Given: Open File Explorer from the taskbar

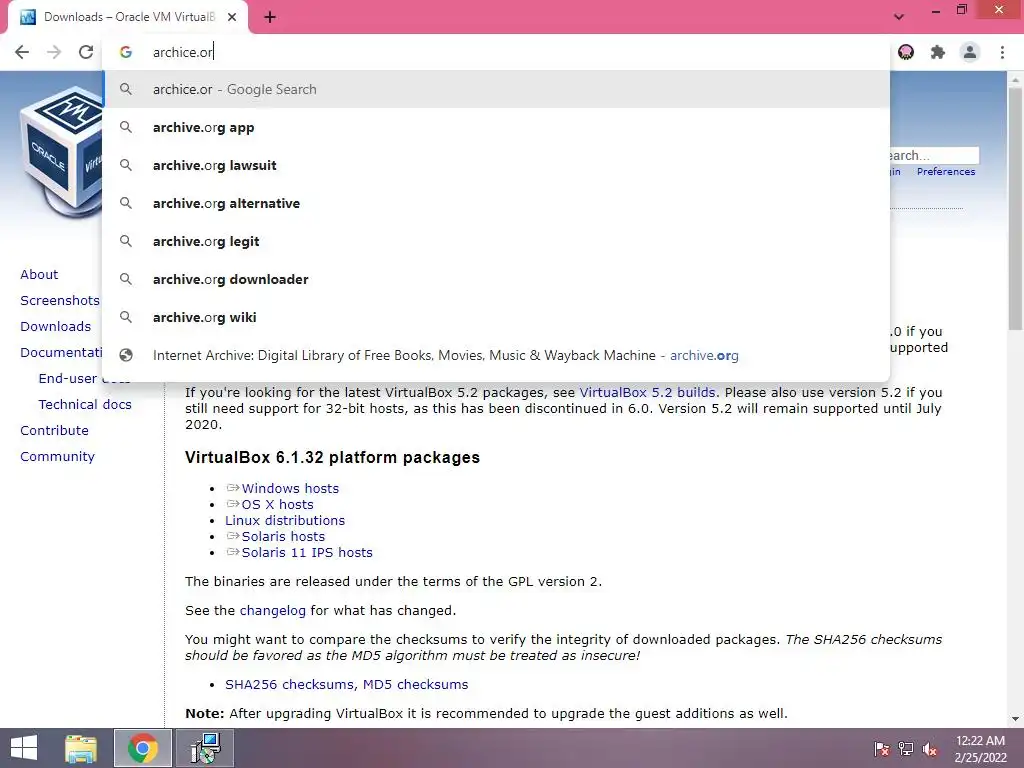Looking at the screenshot, I should (81, 748).
